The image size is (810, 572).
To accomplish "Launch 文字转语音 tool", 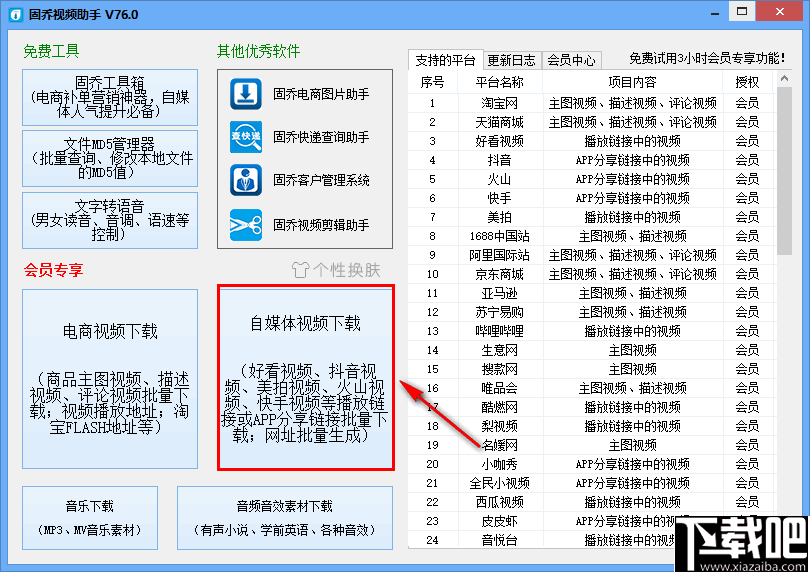I will (x=110, y=220).
